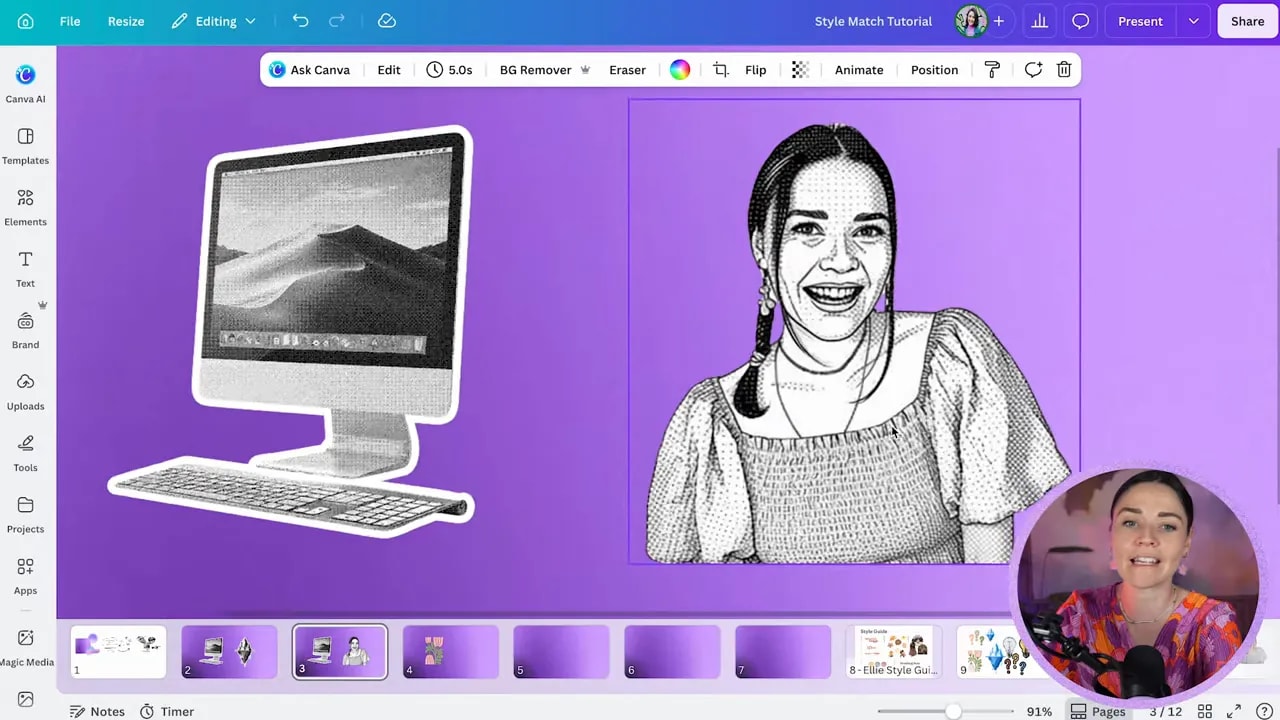Viewport: 1280px width, 720px height.
Task: Open the Apps panel
Action: 25,576
